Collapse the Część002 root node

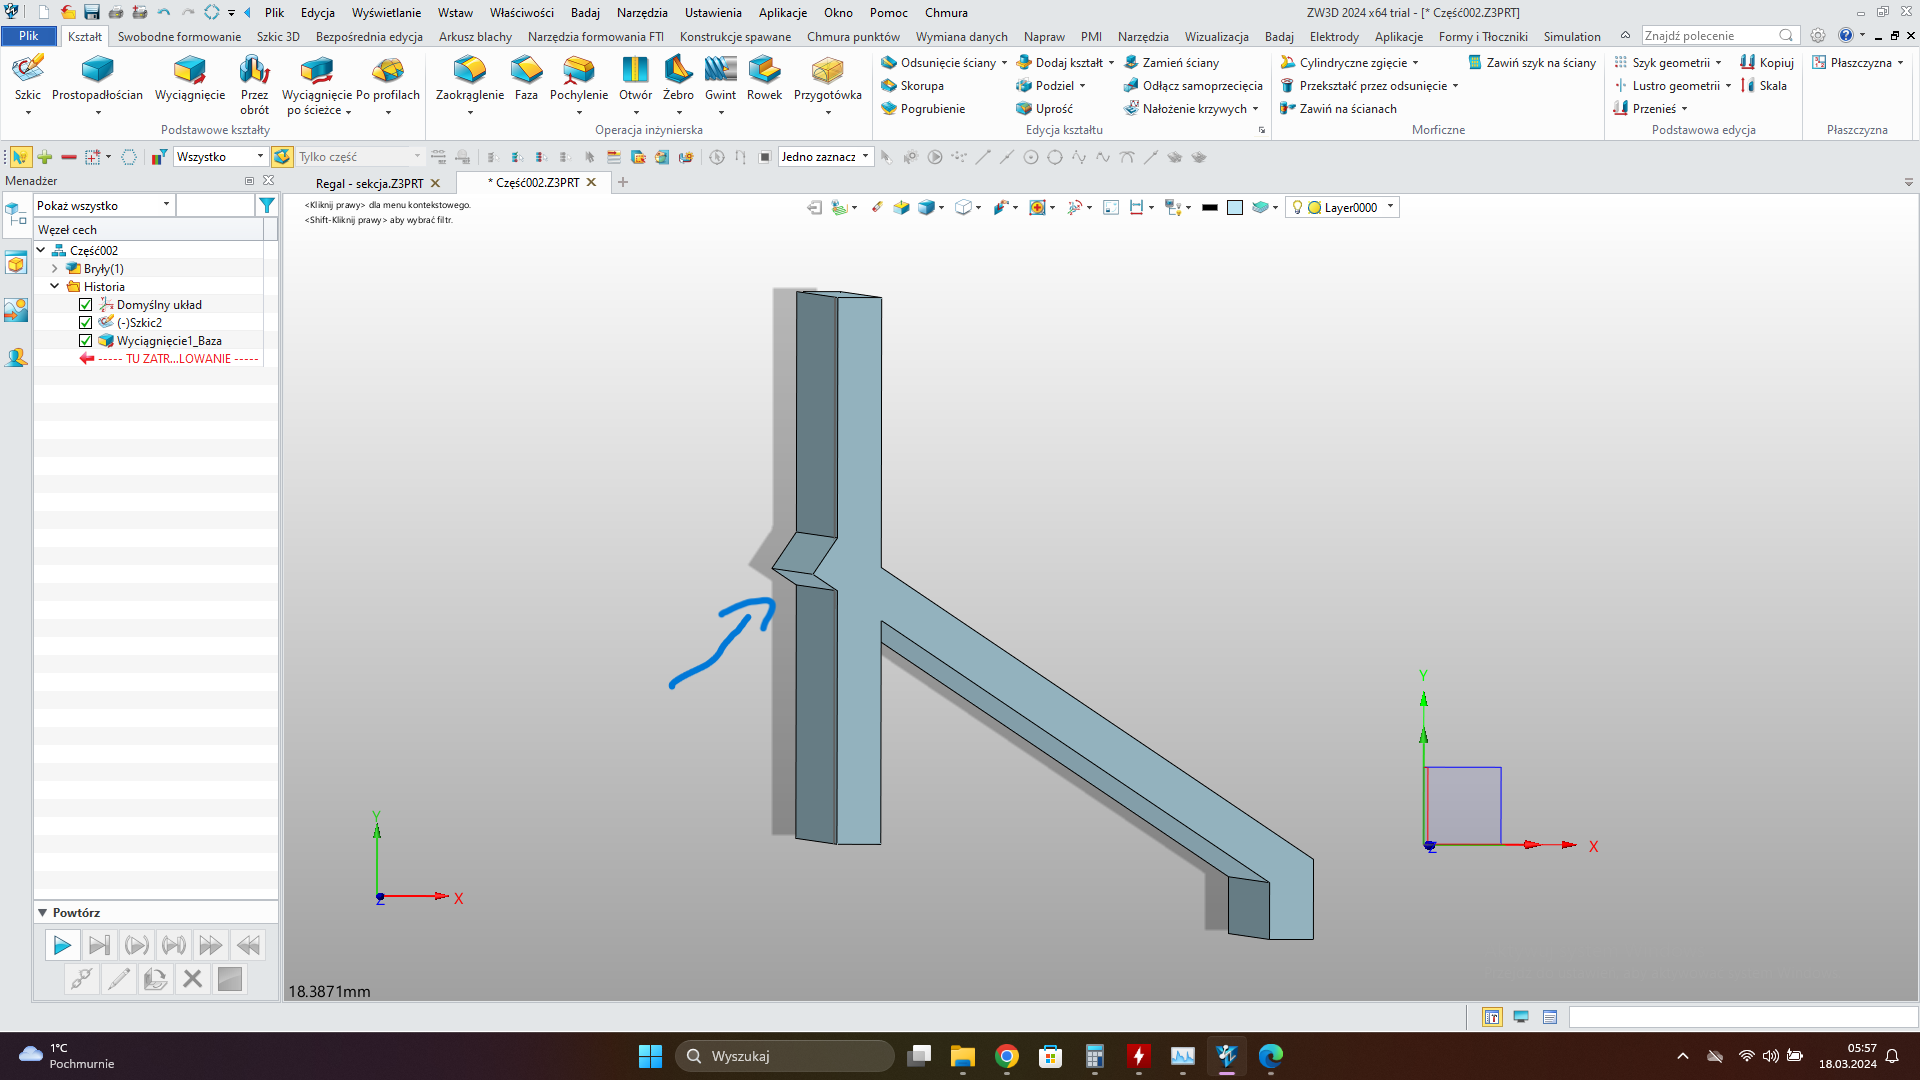coord(41,251)
